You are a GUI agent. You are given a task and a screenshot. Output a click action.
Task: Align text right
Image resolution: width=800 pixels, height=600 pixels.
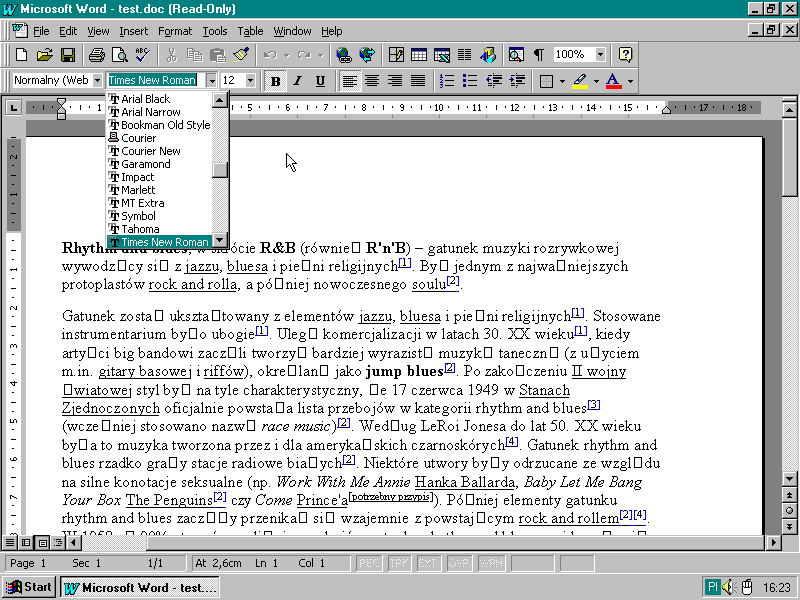[395, 81]
